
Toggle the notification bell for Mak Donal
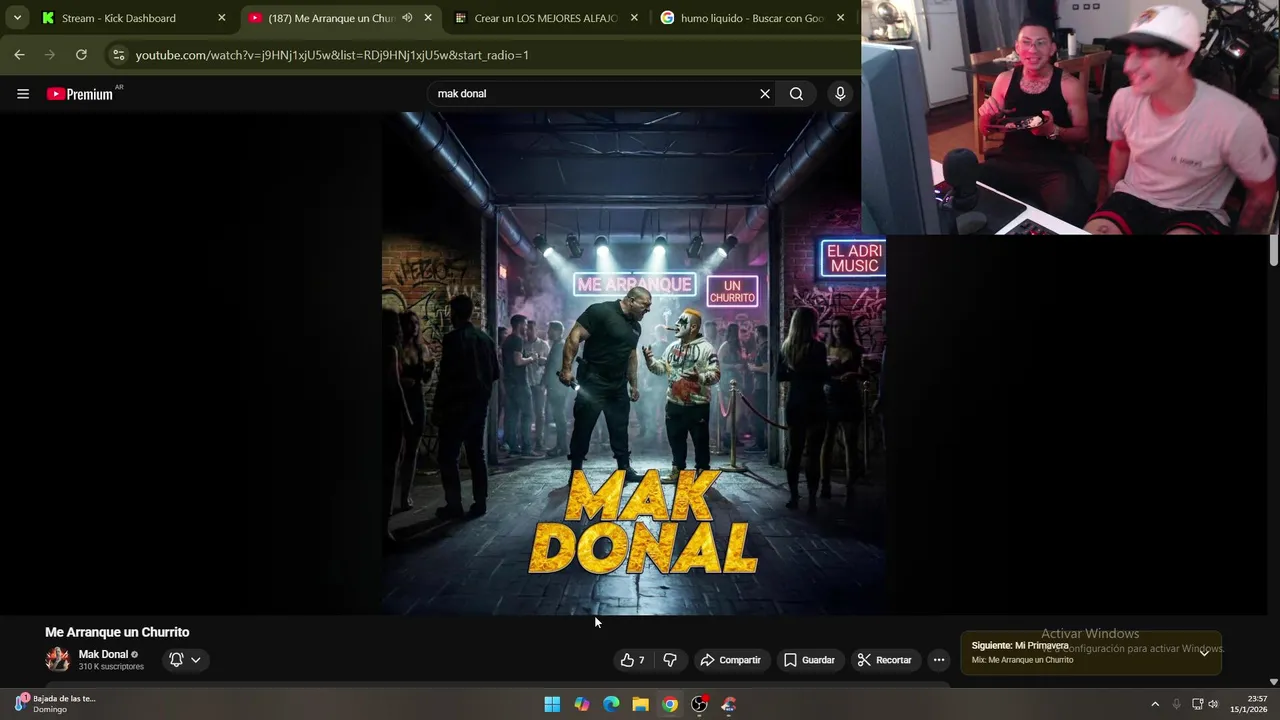coord(185,660)
